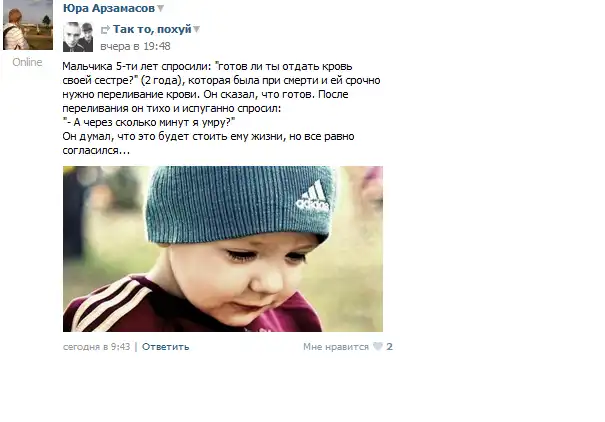The height and width of the screenshot is (422, 605).
Task: Expand the arrow beside Юра Арзамасов
Action: [161, 8]
